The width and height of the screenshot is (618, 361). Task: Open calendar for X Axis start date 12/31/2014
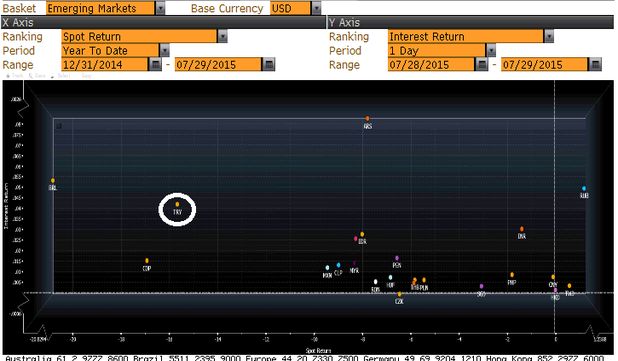[x=155, y=64]
